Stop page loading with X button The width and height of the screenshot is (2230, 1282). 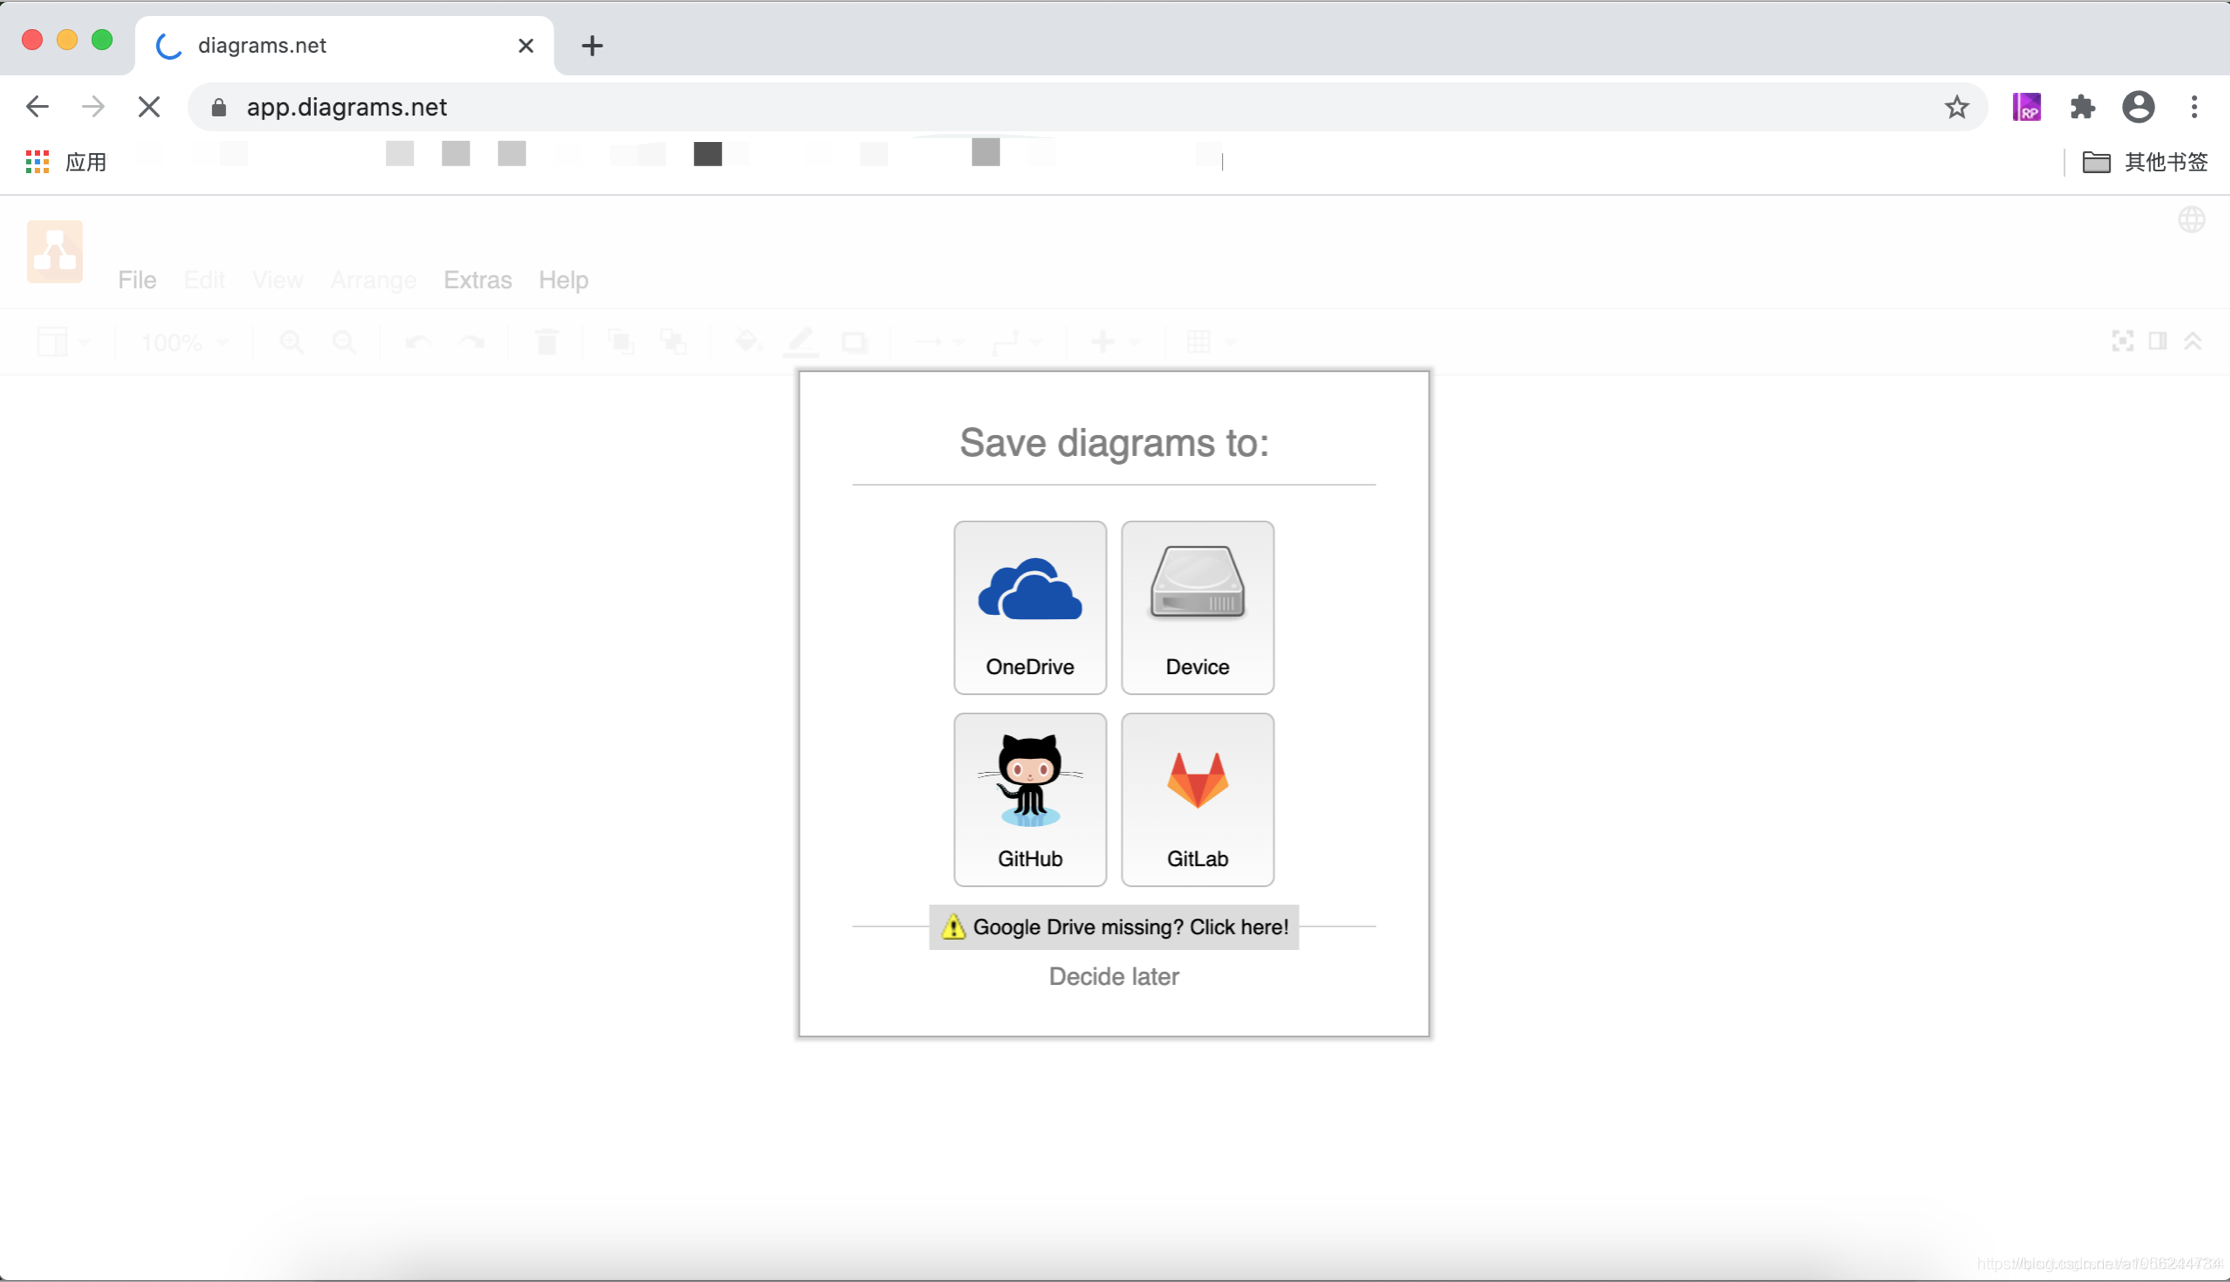click(x=149, y=107)
